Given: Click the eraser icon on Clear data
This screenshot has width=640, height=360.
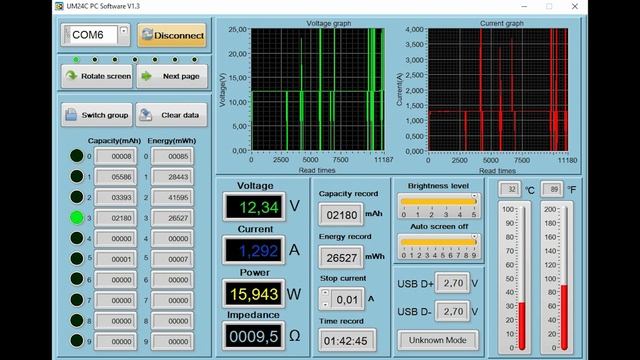Looking at the screenshot, I should (x=145, y=115).
